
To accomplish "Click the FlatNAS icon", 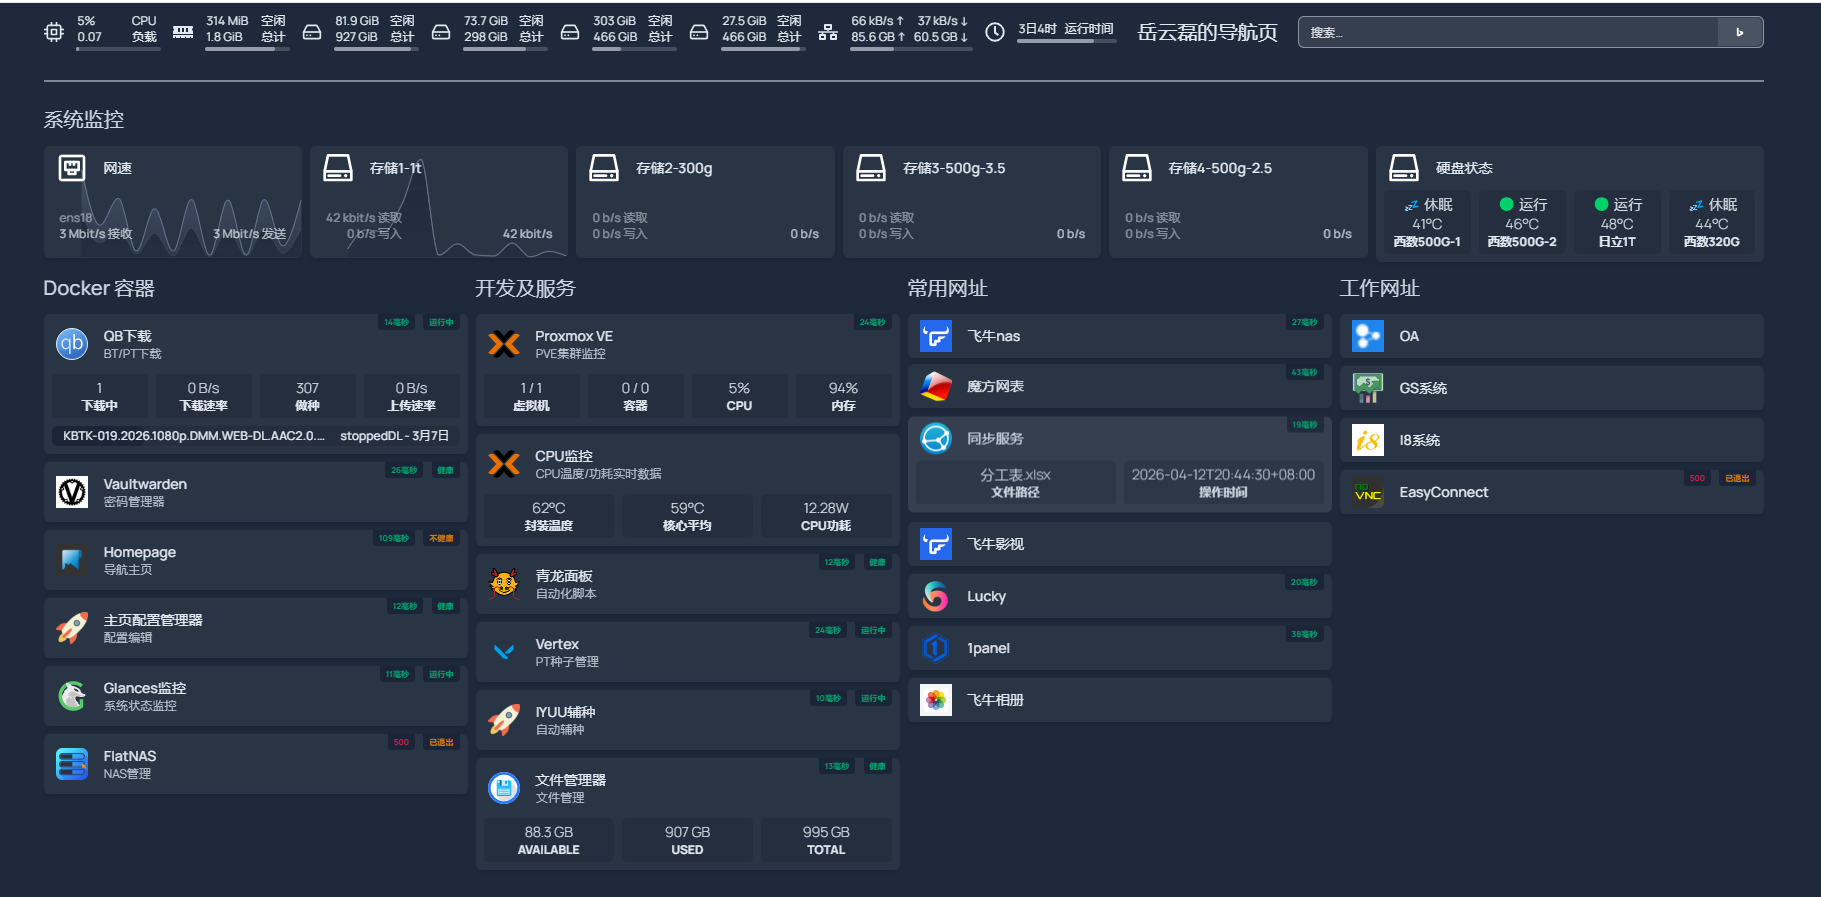I will point(72,764).
